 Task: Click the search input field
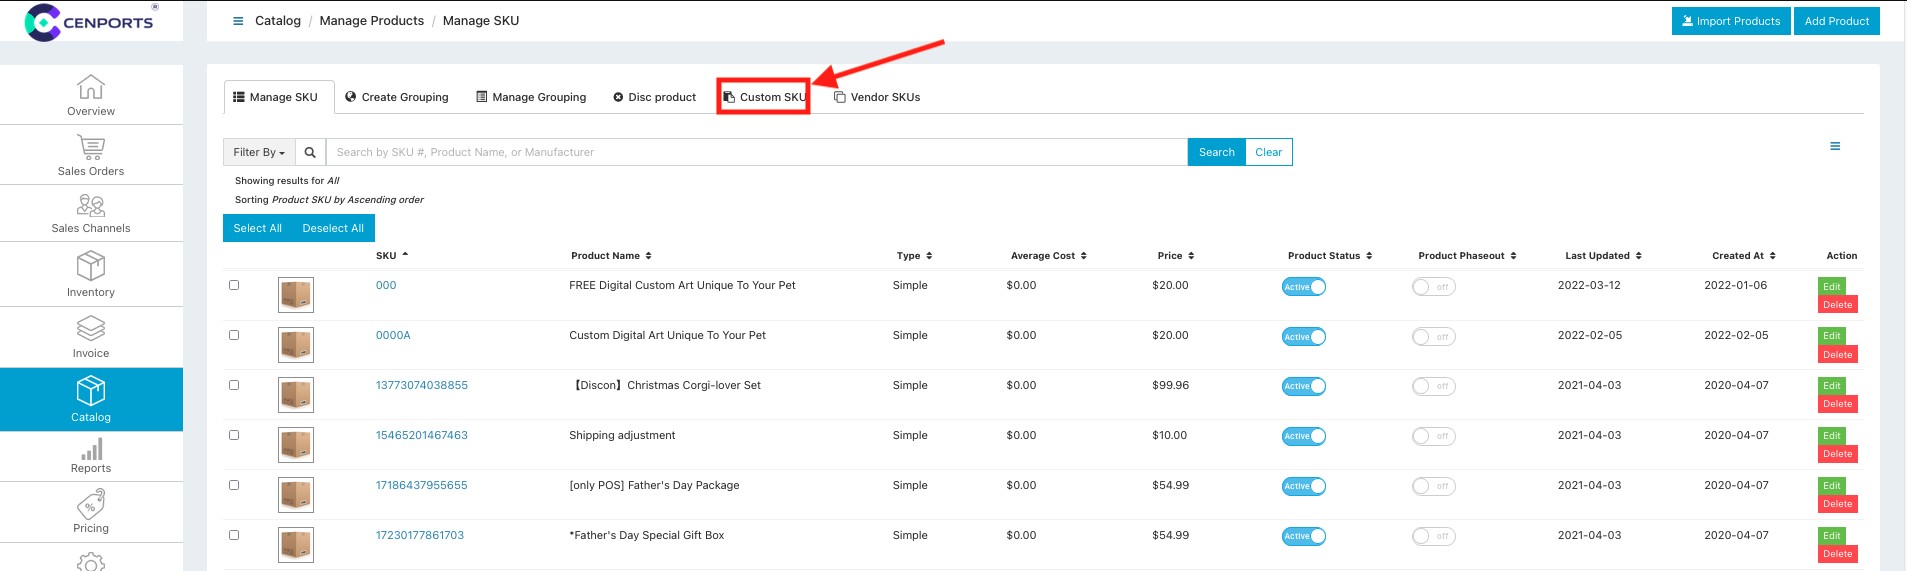click(755, 152)
